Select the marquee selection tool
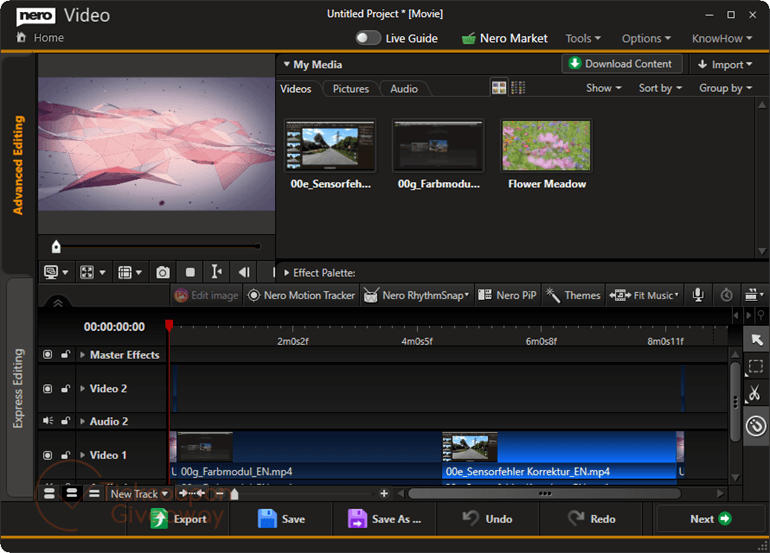770x553 pixels. point(756,366)
